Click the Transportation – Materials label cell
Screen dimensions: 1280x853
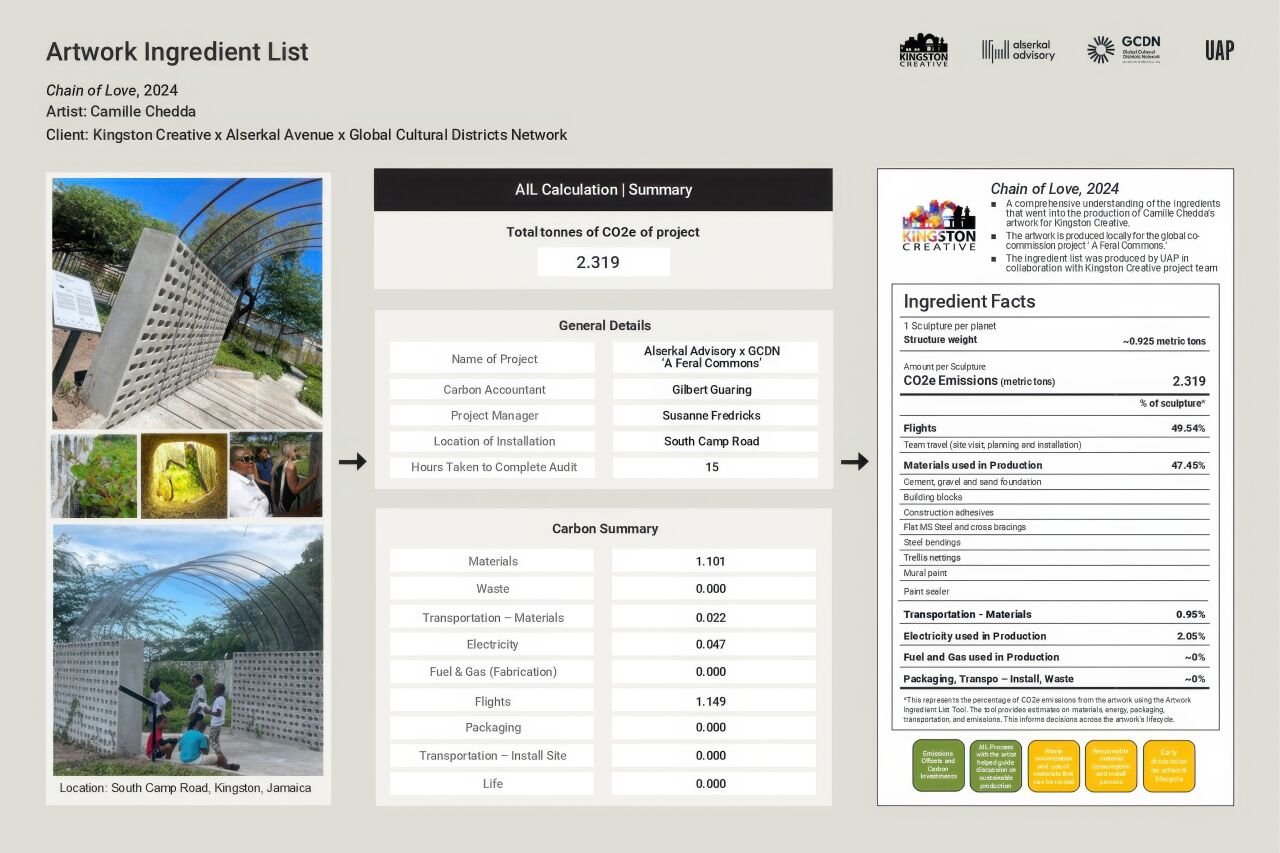point(492,617)
